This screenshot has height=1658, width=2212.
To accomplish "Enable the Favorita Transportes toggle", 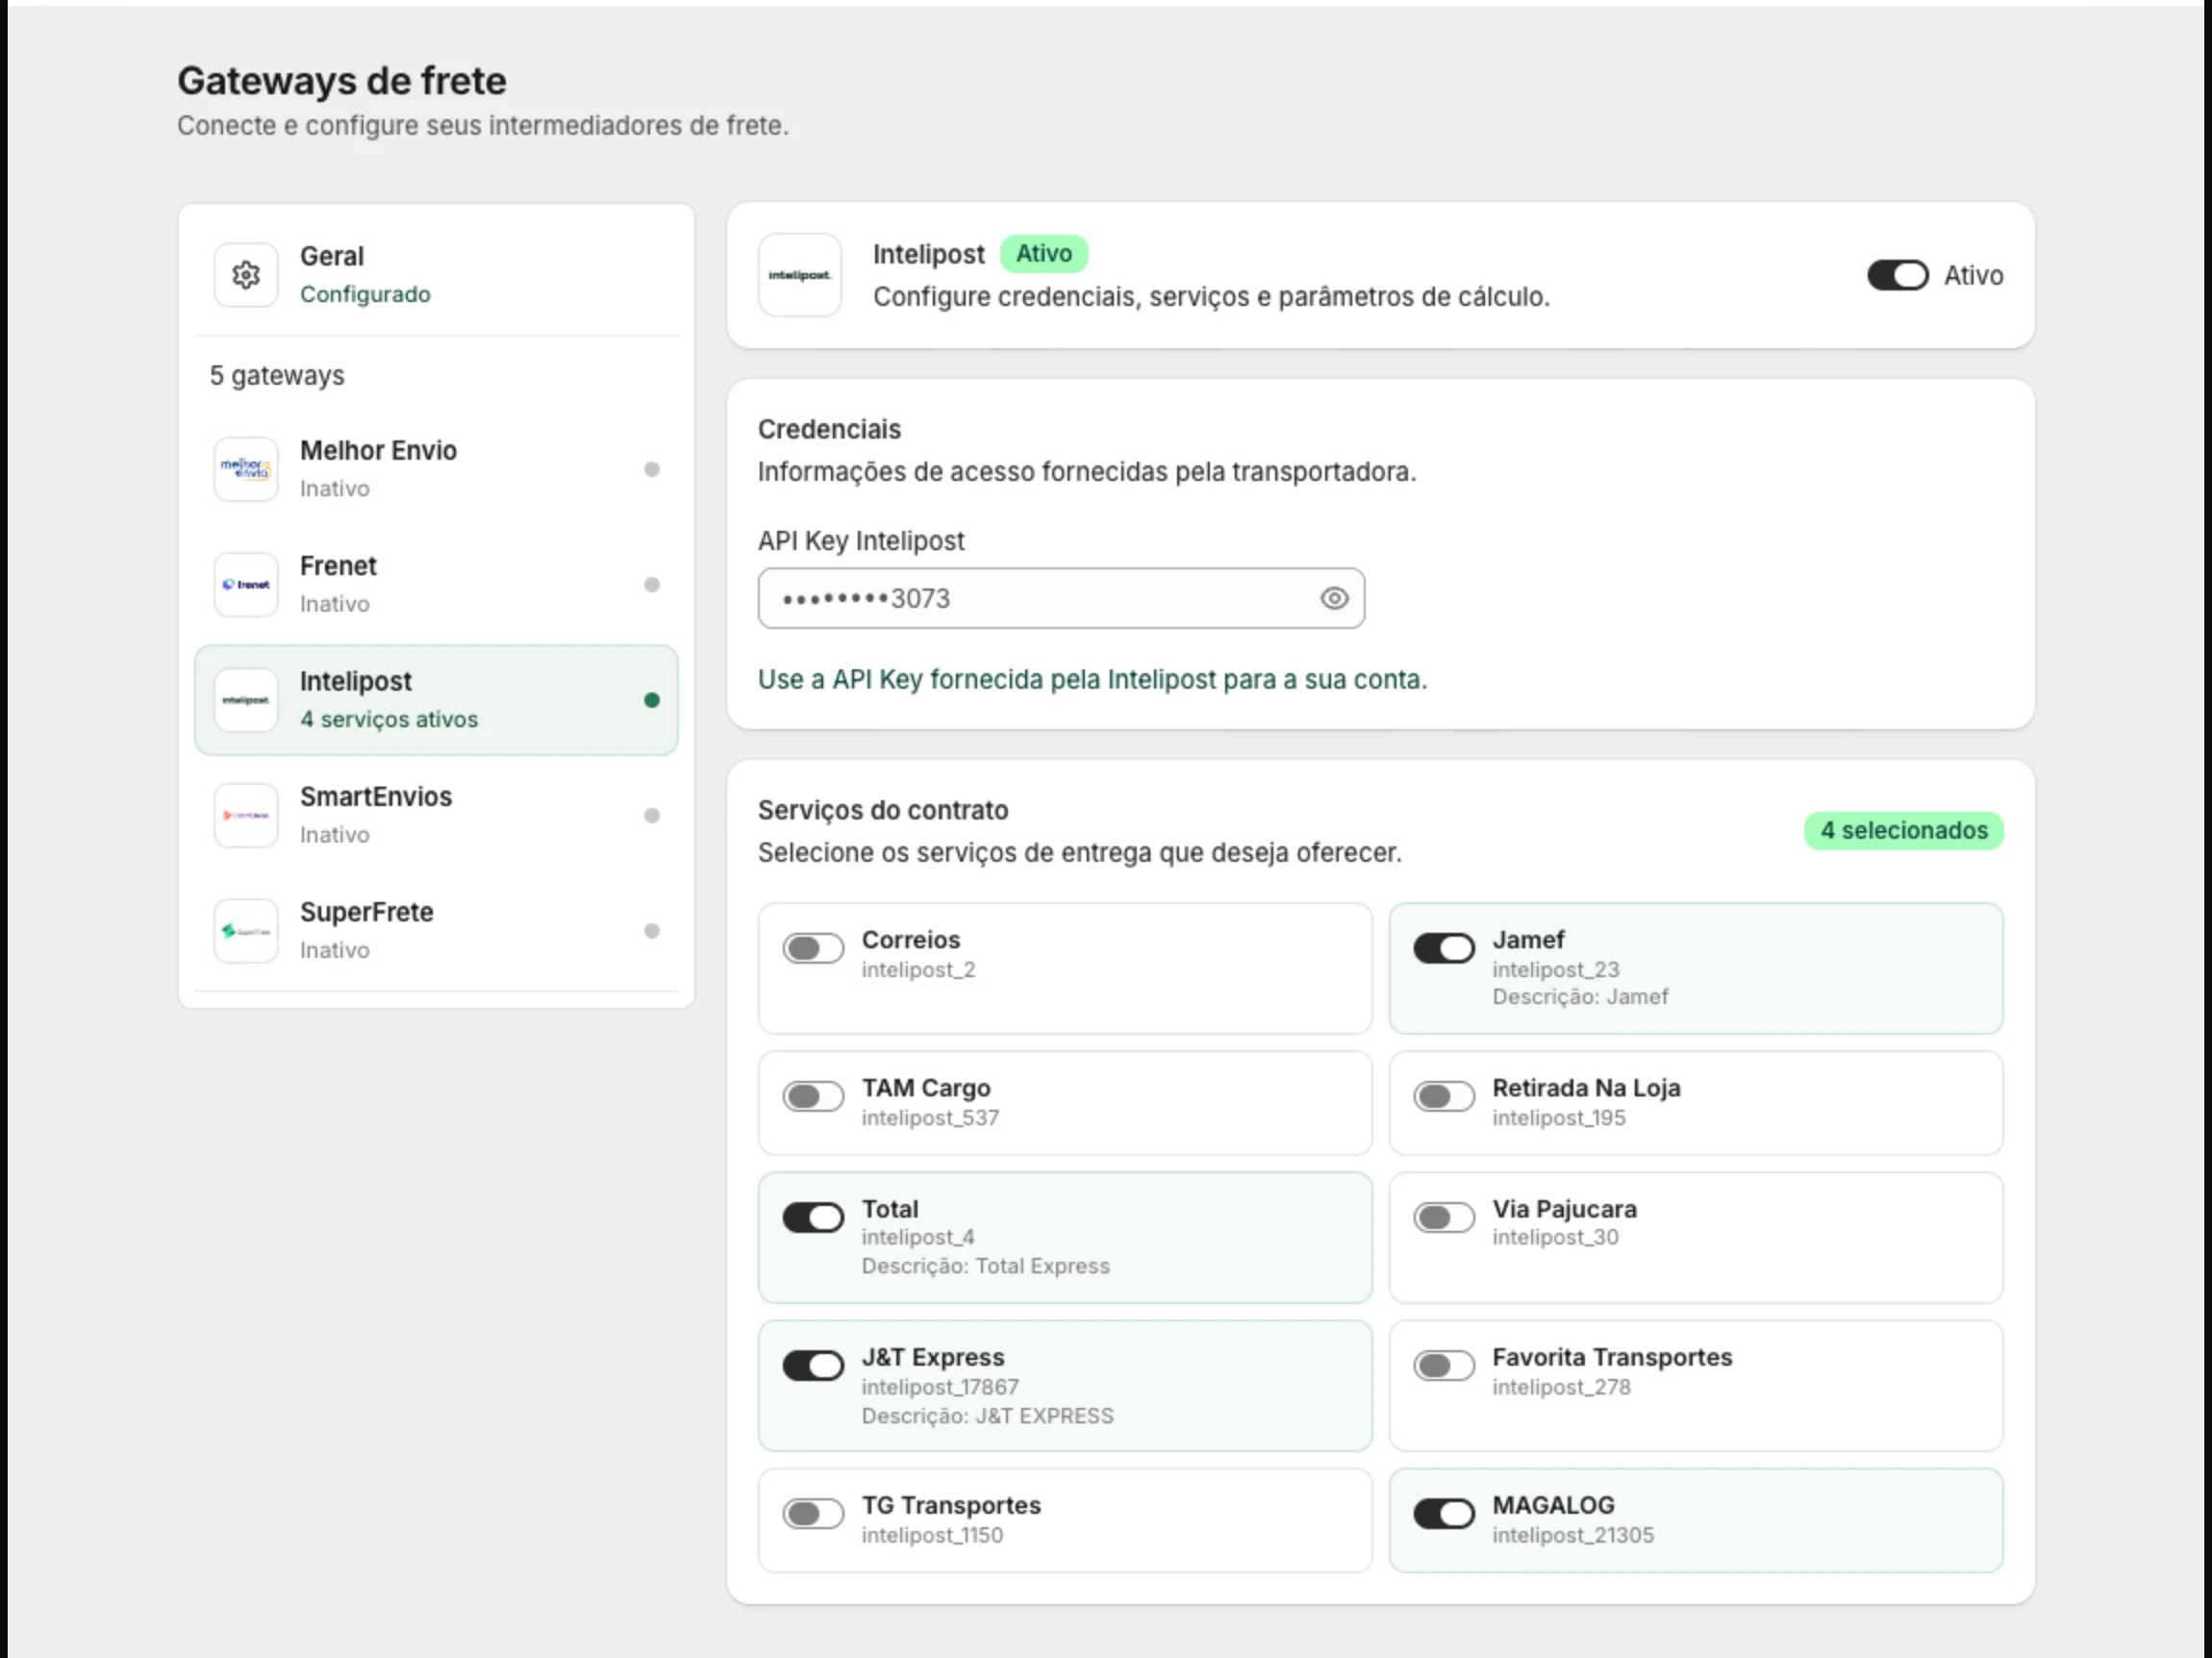I will [1443, 1365].
